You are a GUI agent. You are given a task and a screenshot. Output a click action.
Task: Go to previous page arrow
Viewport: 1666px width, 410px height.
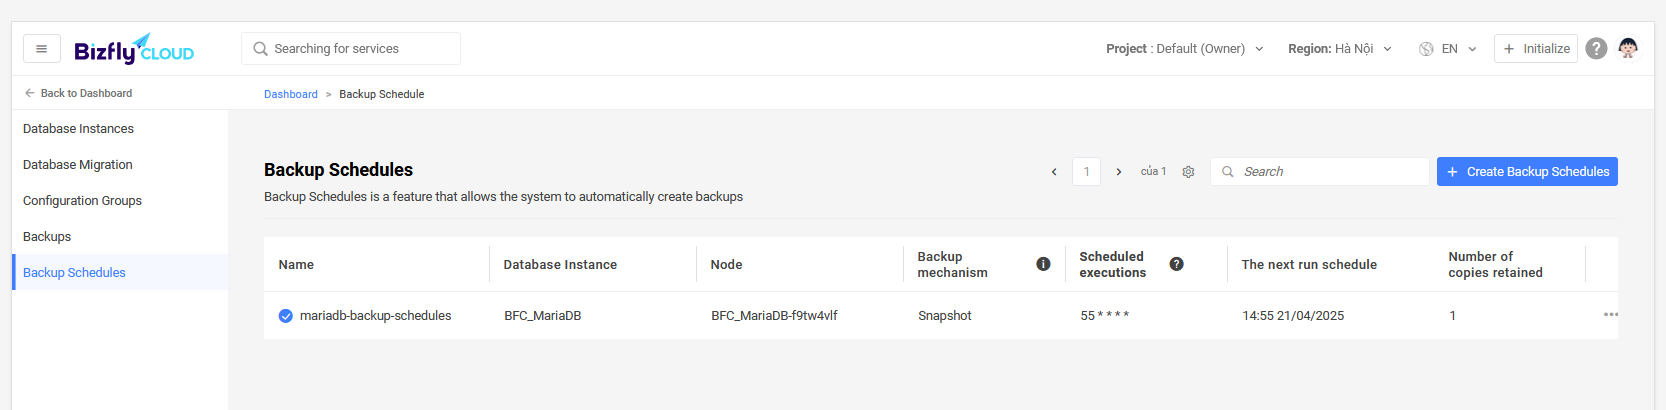(1054, 172)
